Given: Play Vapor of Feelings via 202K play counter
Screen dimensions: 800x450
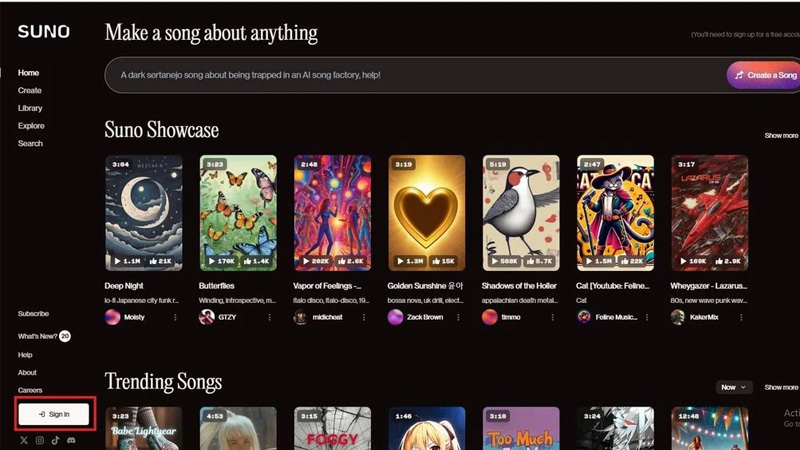Looking at the screenshot, I should (x=316, y=261).
